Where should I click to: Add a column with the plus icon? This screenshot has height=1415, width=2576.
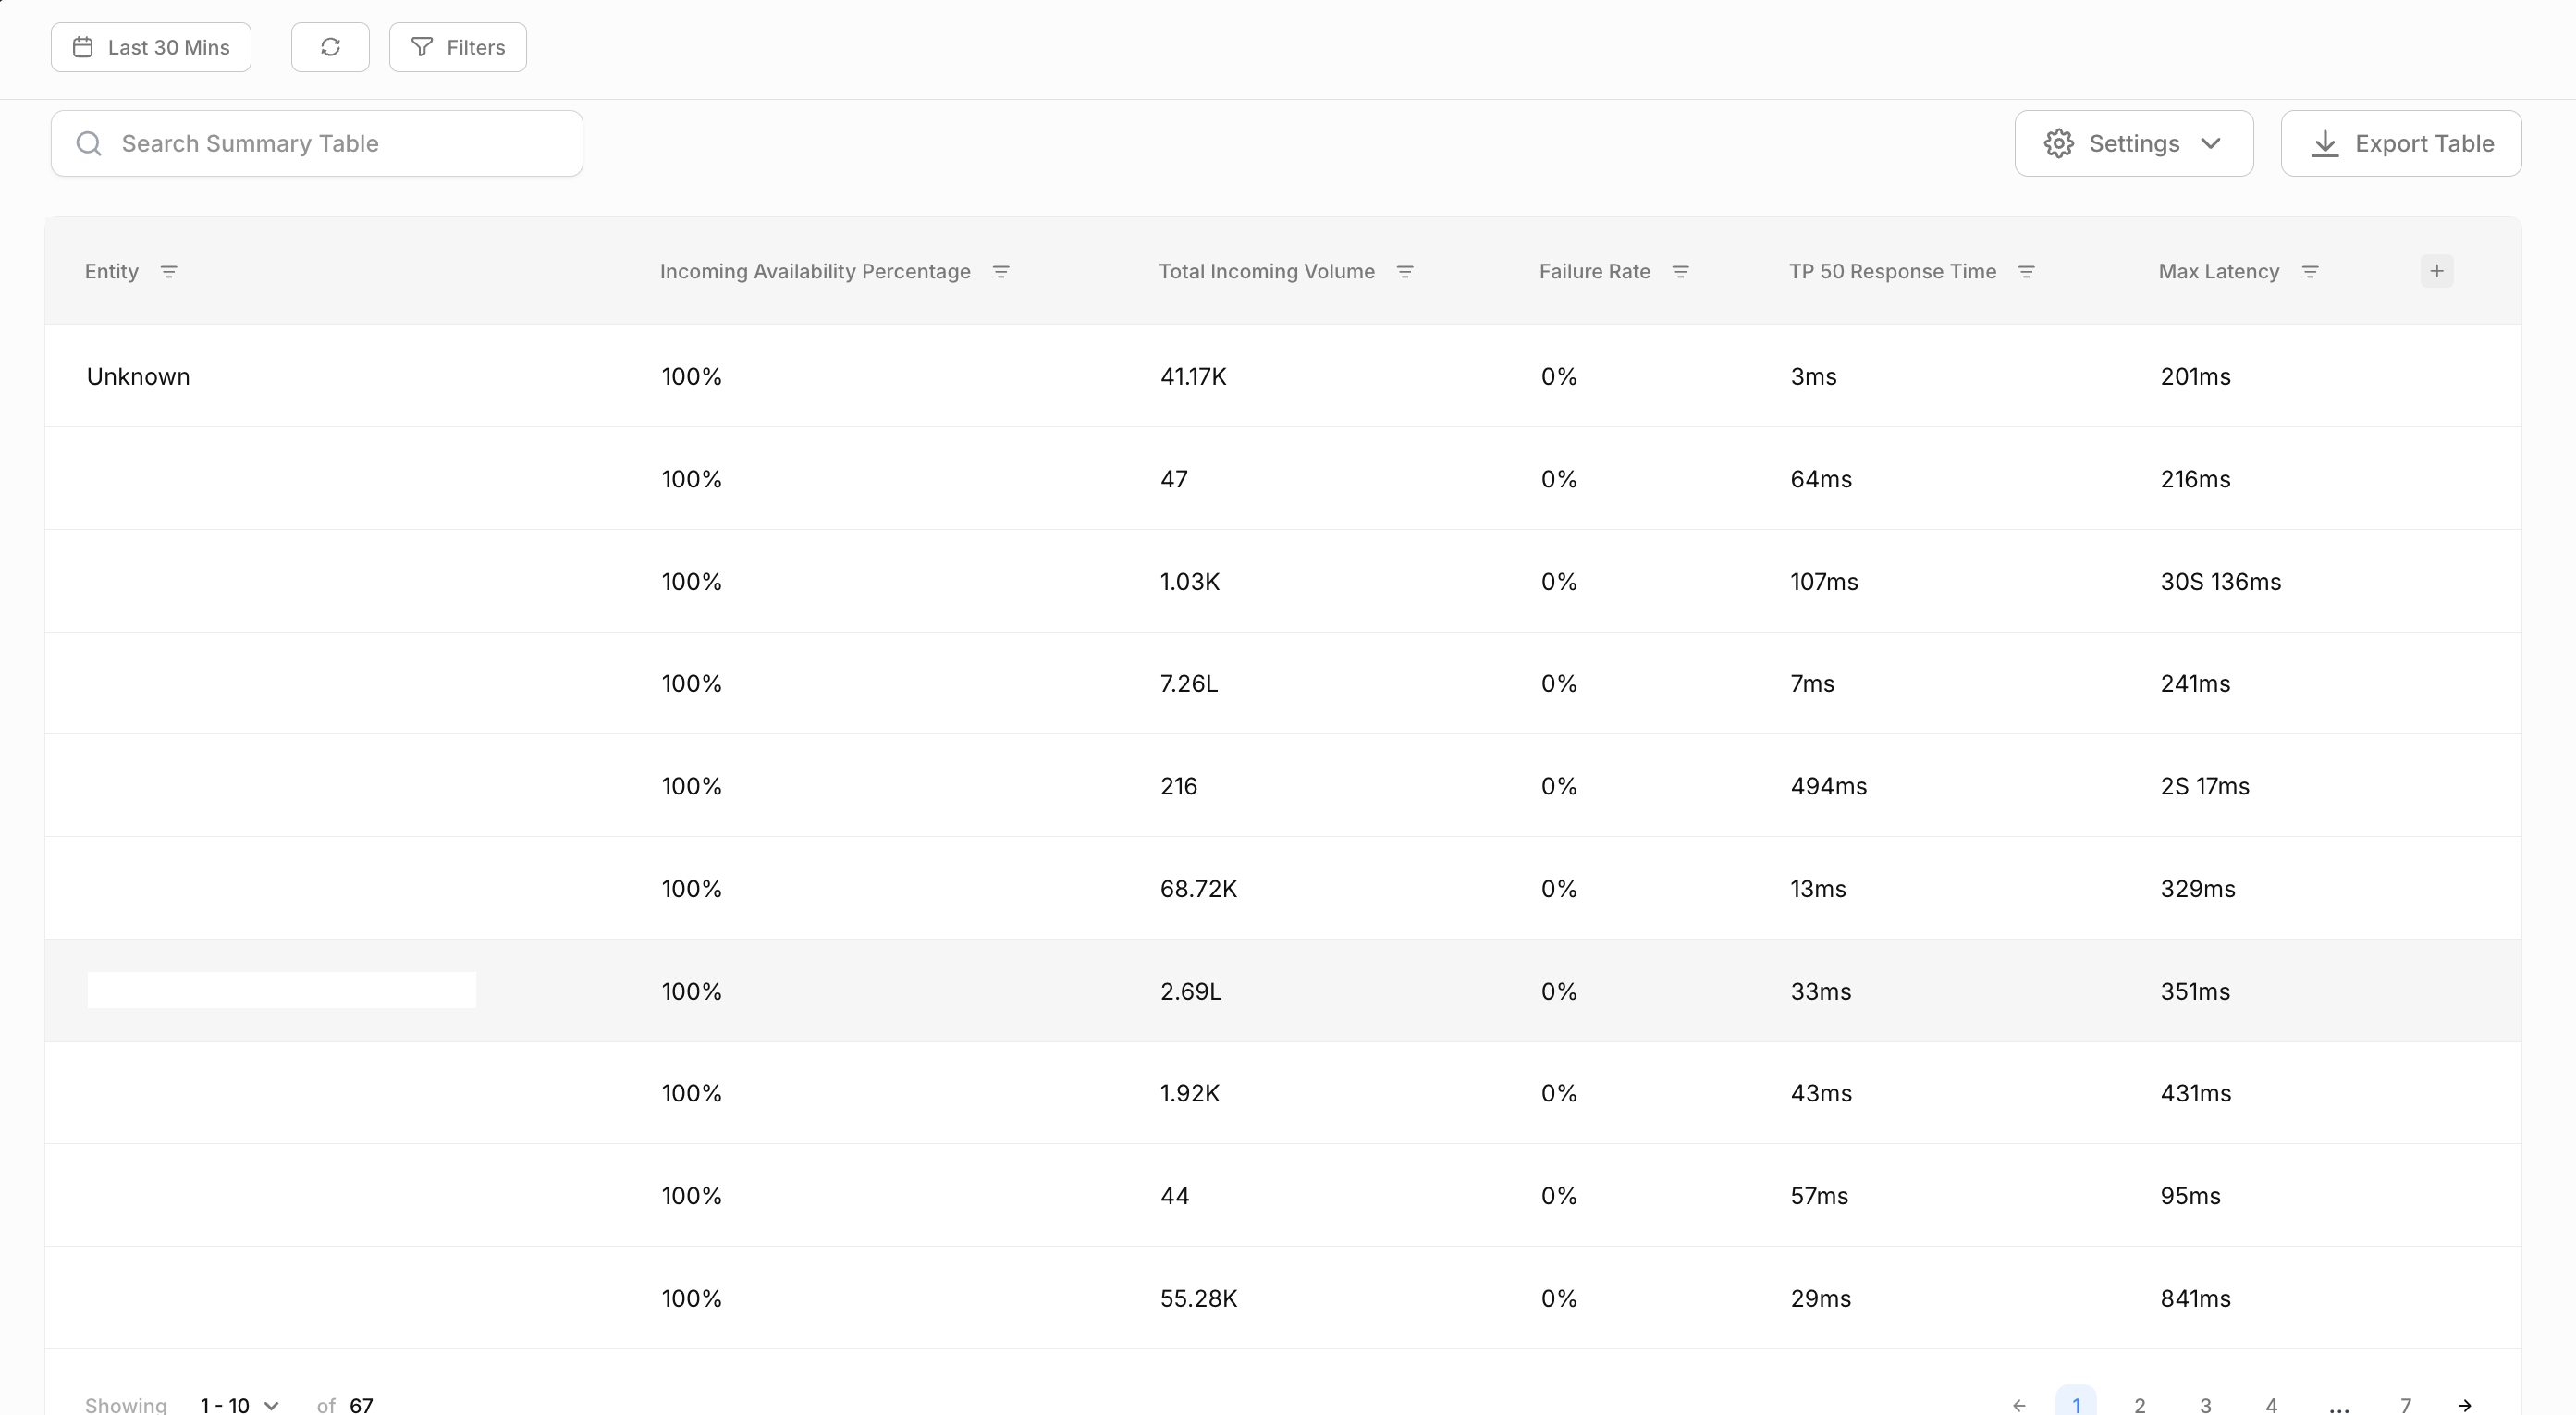(x=2436, y=271)
